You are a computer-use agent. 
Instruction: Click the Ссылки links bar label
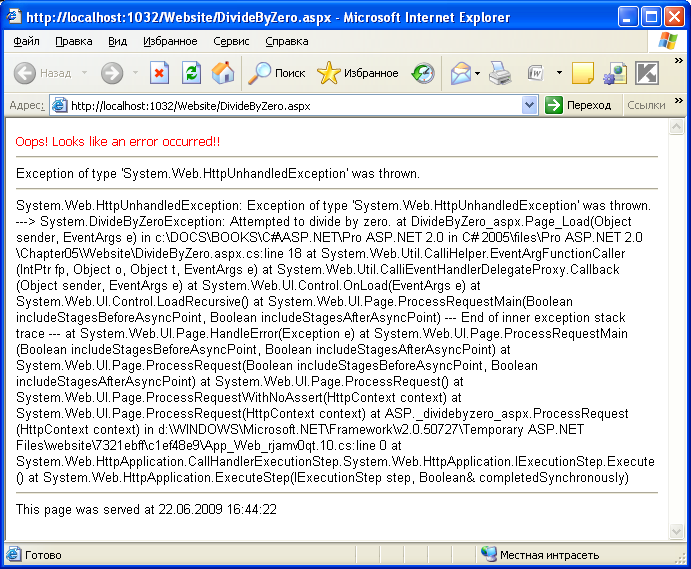tap(645, 105)
